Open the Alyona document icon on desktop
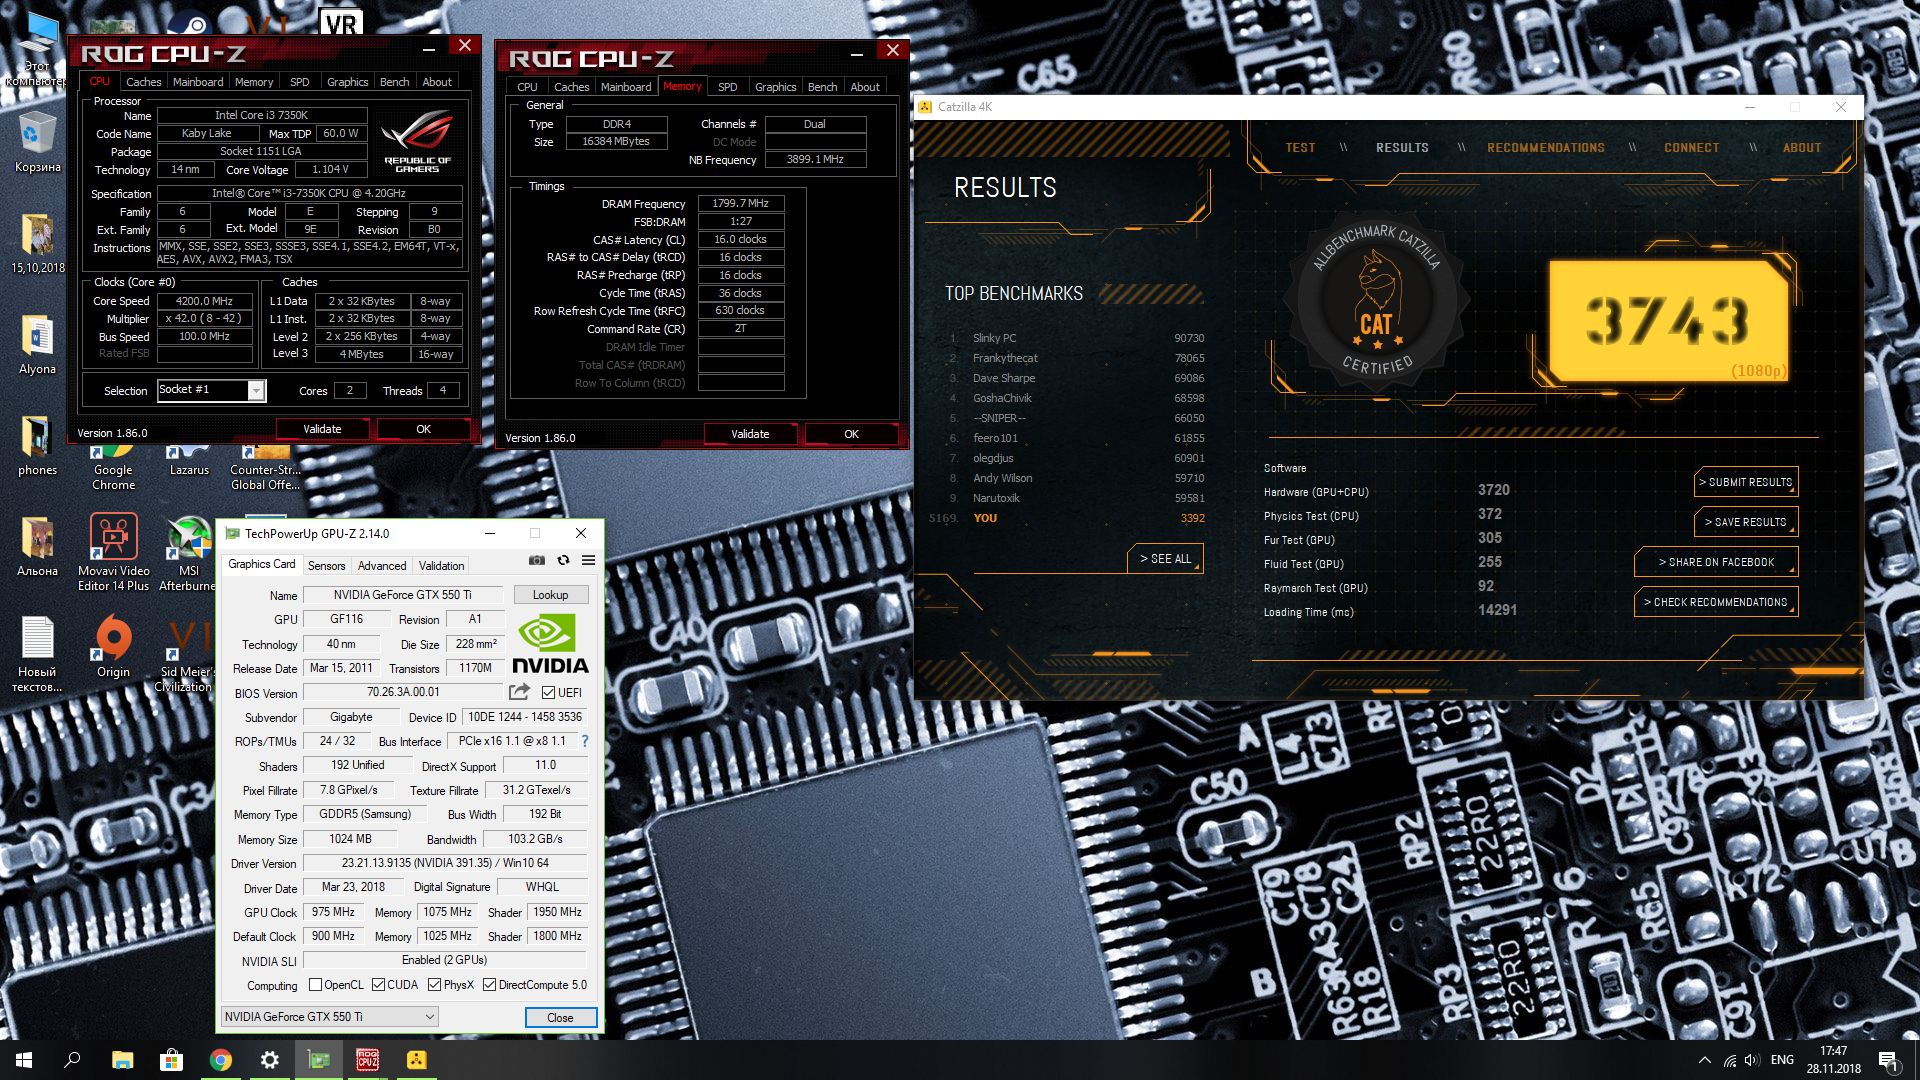 tap(37, 344)
